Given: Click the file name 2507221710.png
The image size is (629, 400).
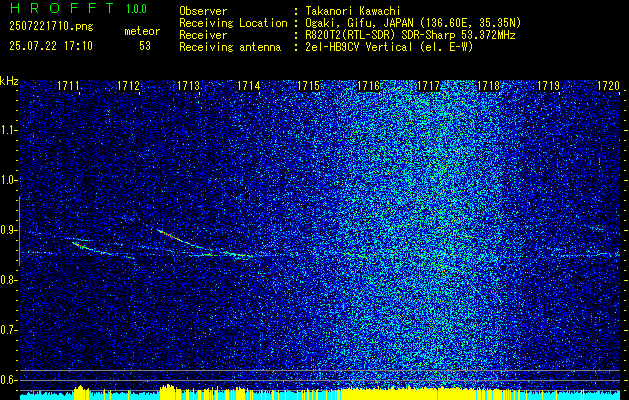Looking at the screenshot, I should (51, 27).
